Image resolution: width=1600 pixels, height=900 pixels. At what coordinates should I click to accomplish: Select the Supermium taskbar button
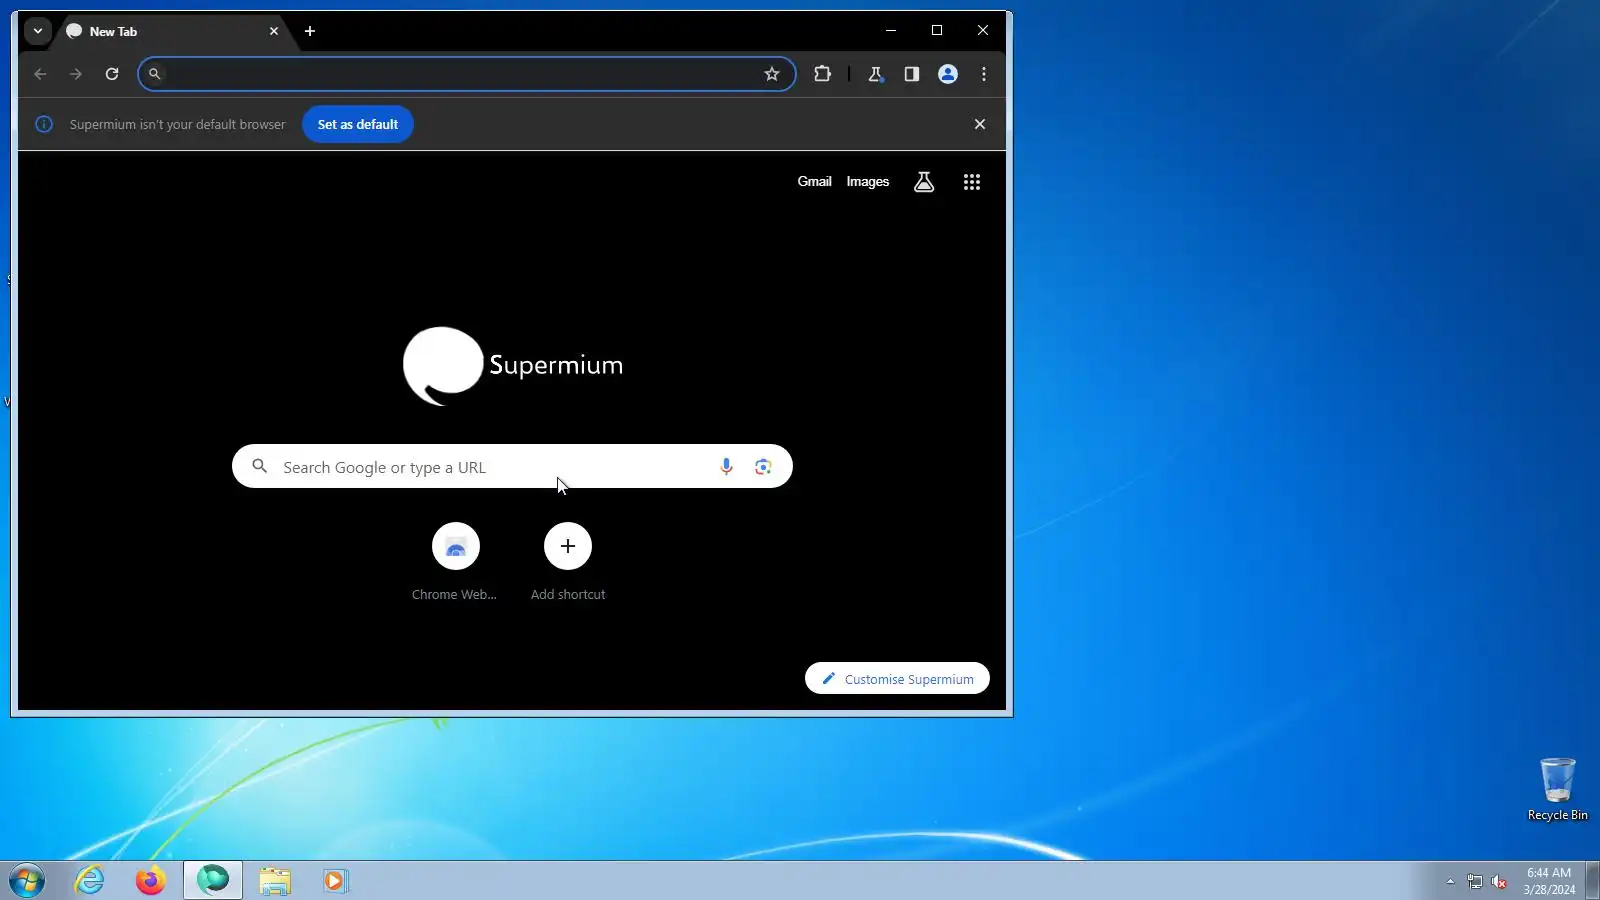[x=213, y=881]
